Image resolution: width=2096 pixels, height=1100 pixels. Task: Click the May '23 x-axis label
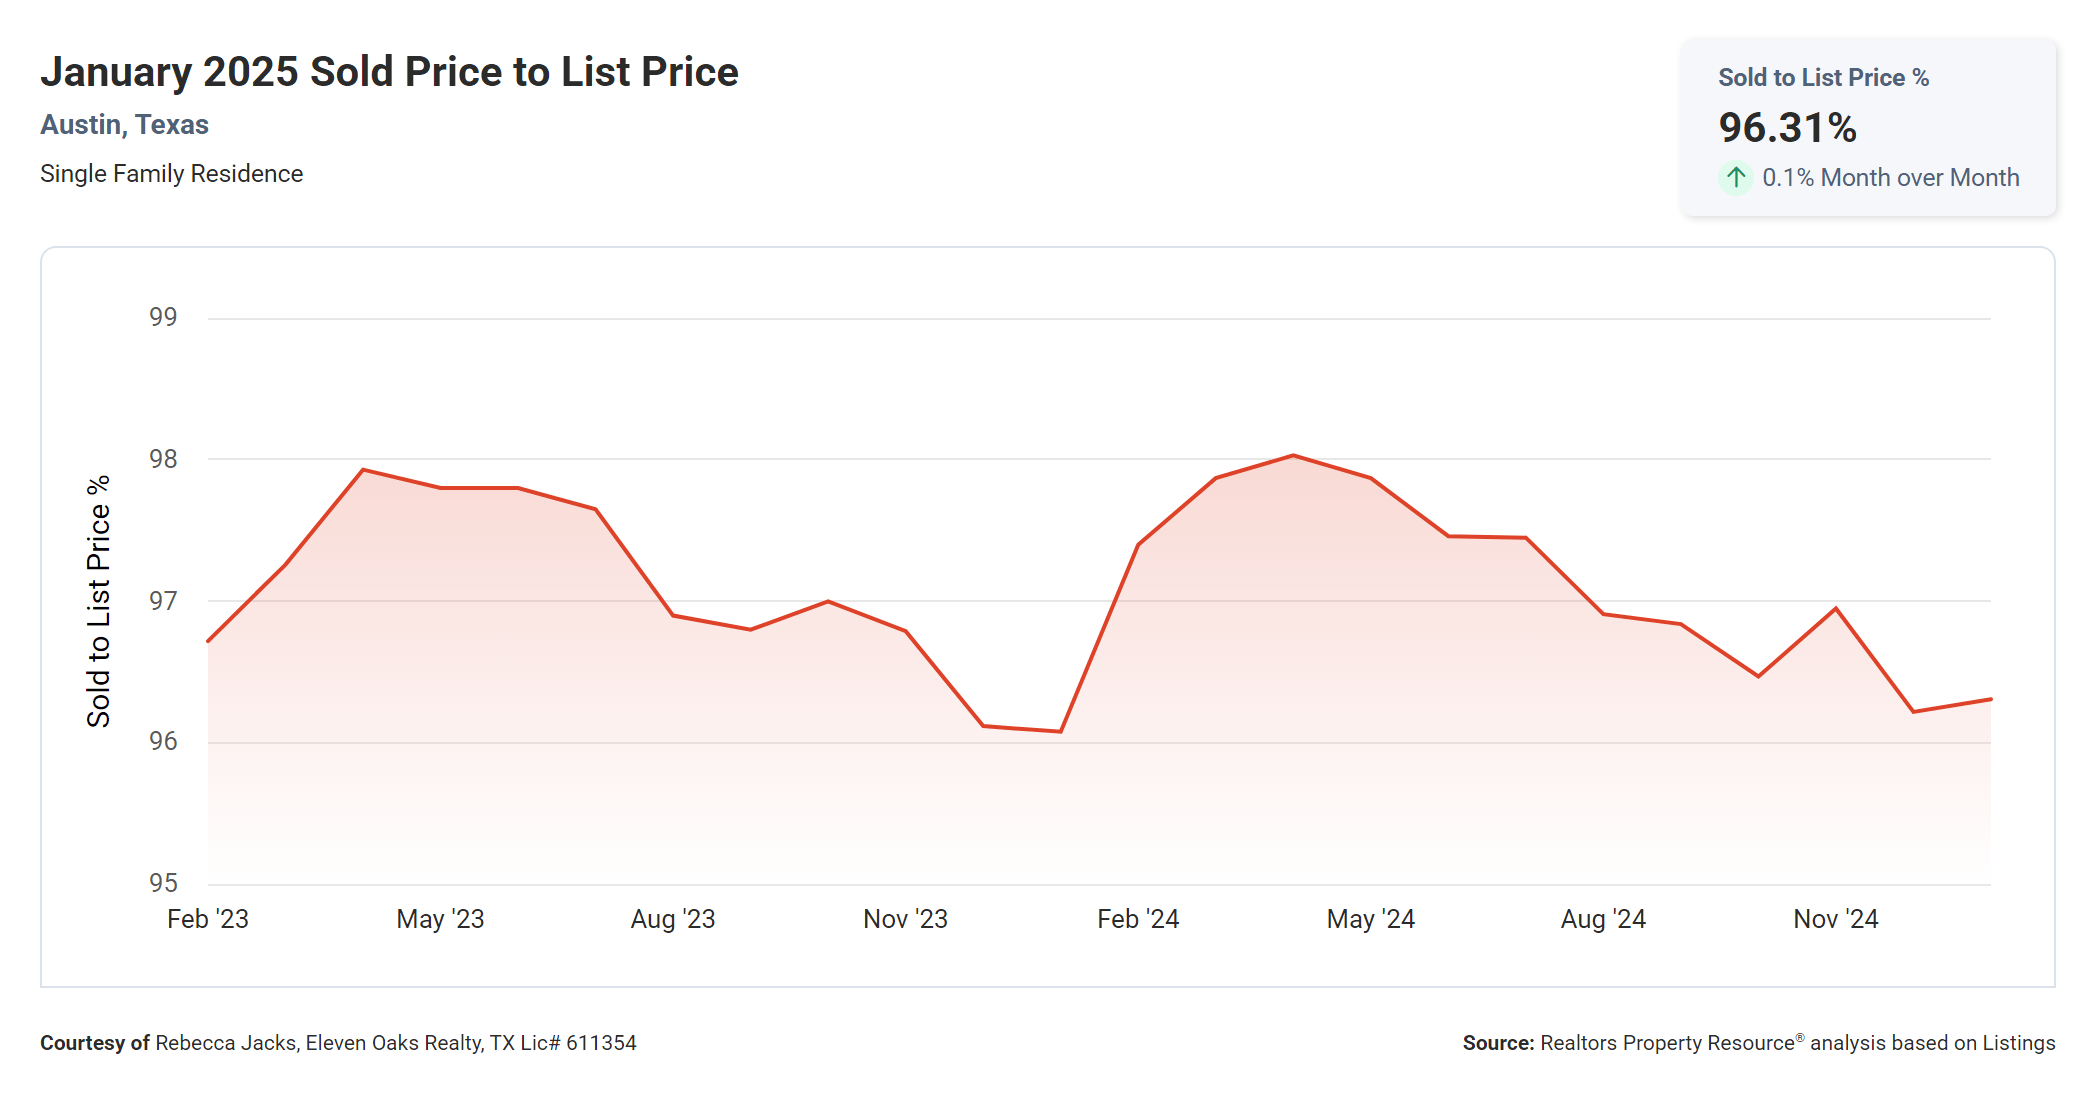pyautogui.click(x=440, y=919)
